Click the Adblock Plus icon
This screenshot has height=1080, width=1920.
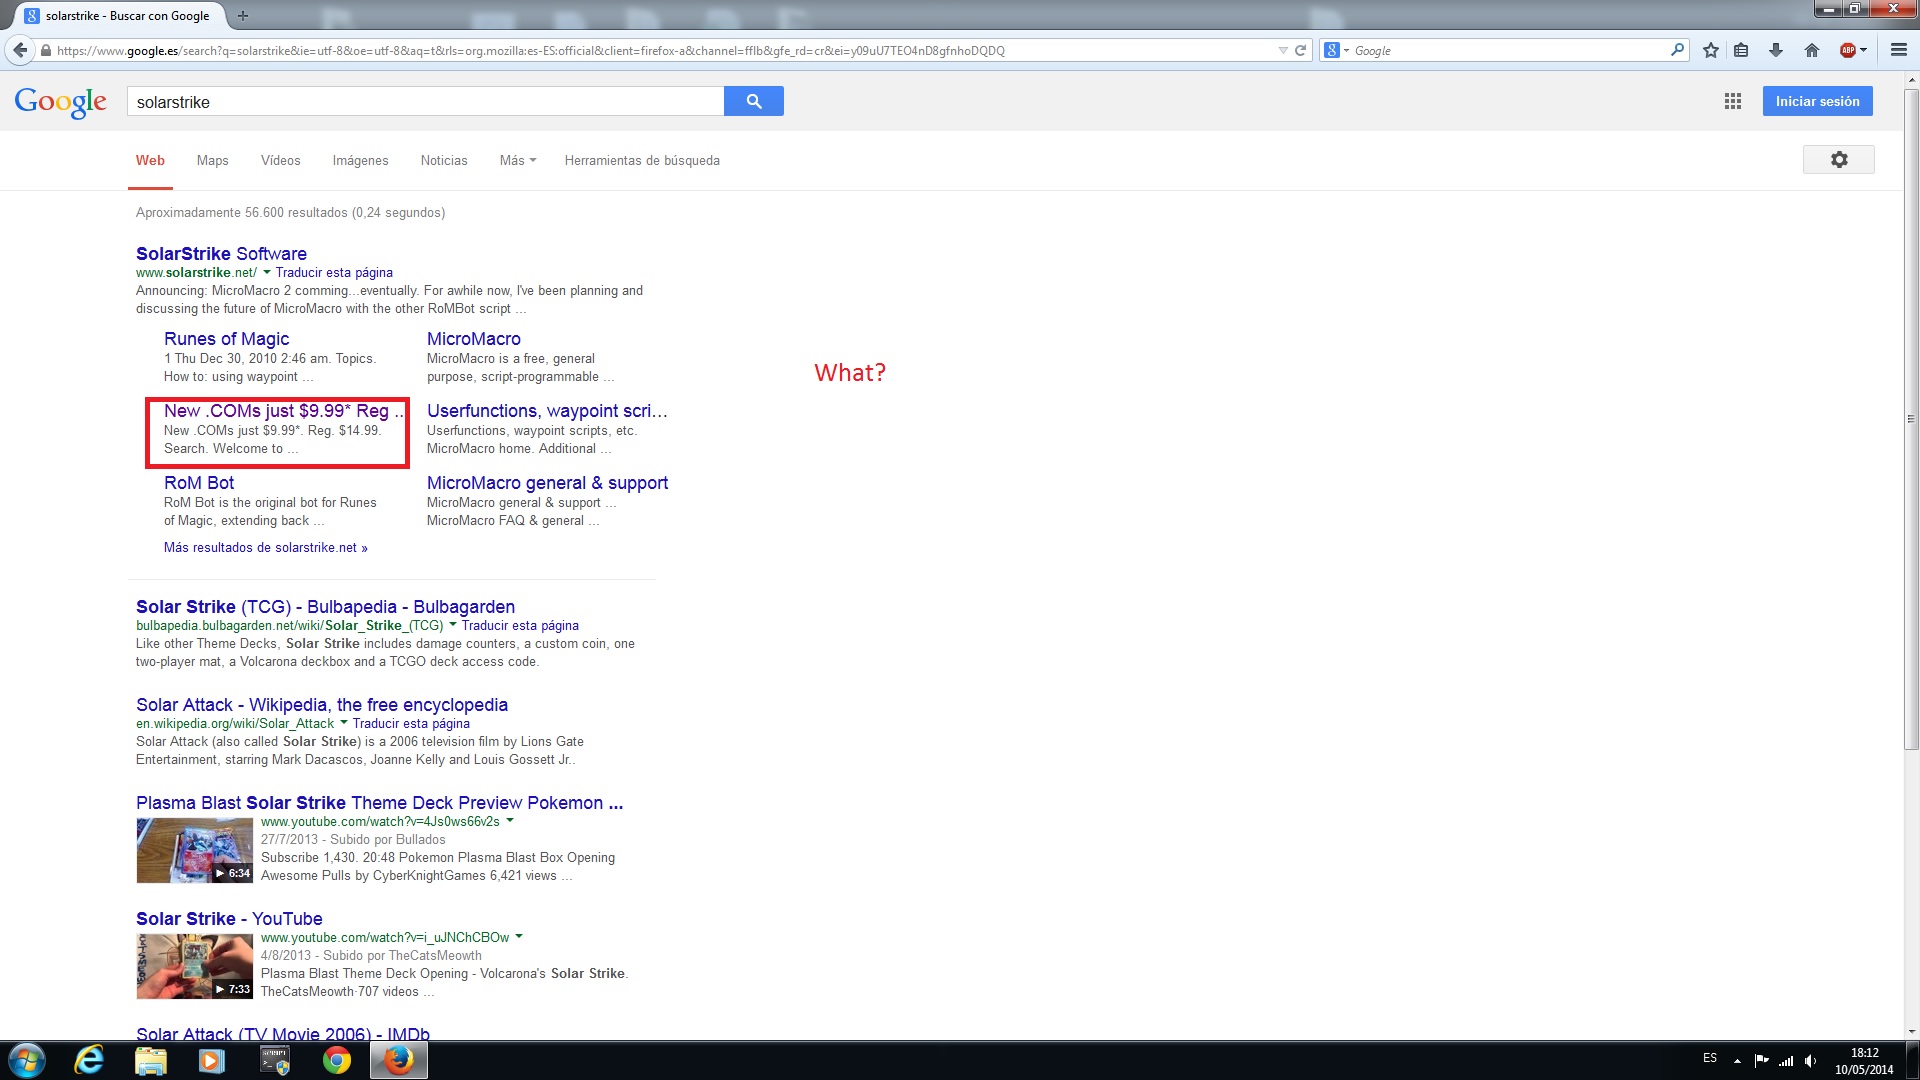(x=1848, y=50)
